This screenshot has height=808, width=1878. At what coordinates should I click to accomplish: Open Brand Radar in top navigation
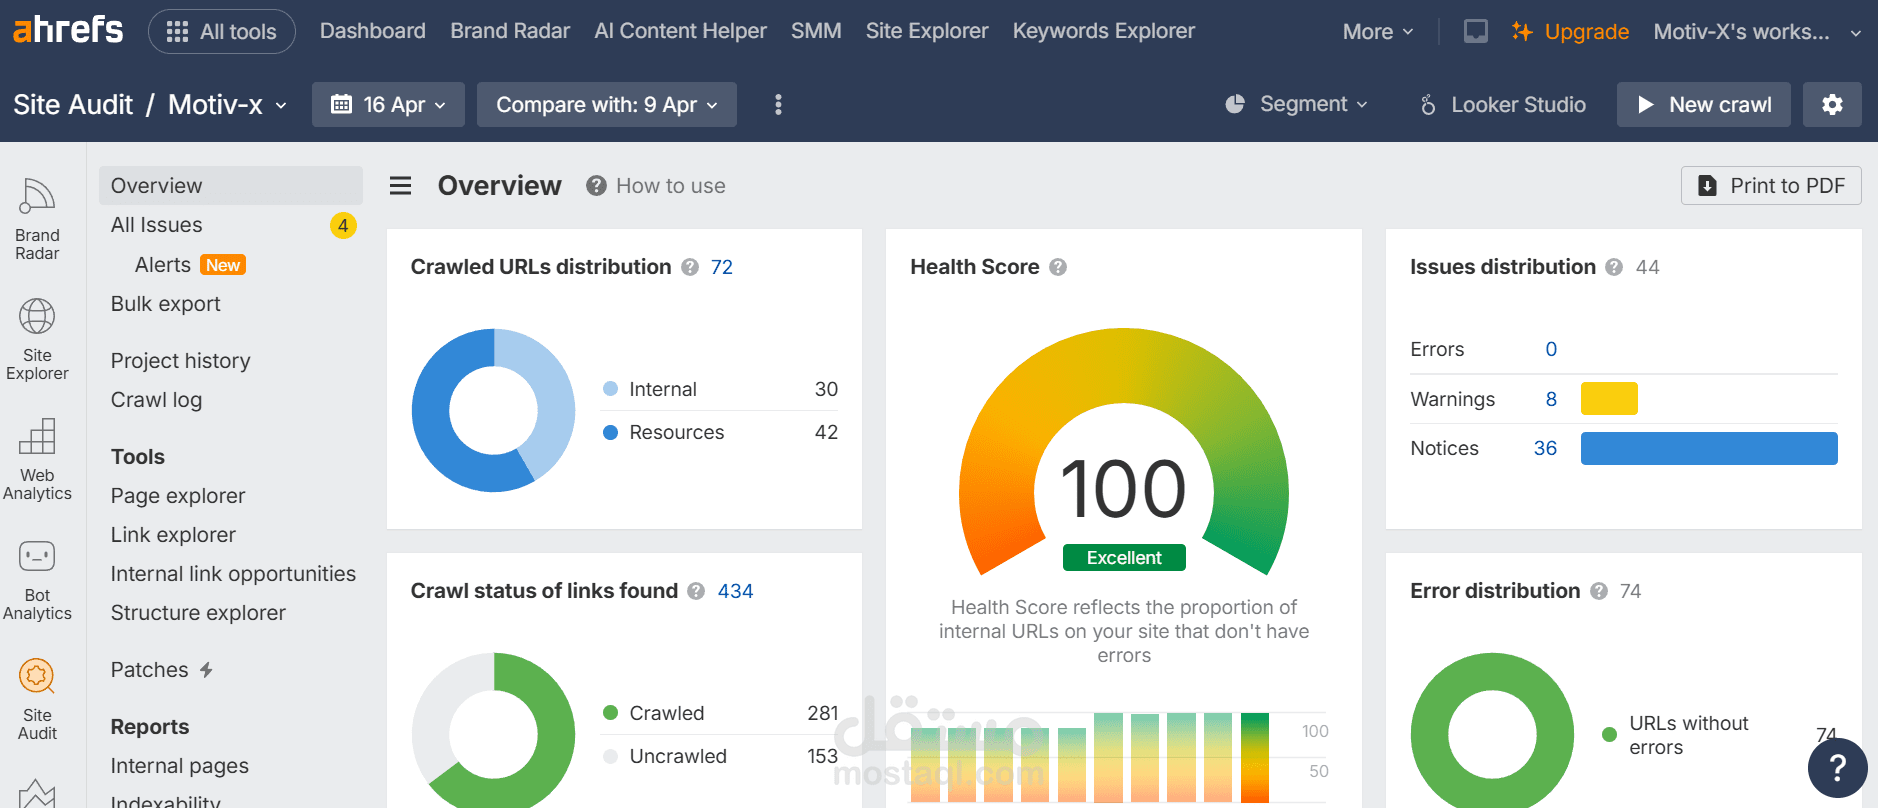coord(510,31)
